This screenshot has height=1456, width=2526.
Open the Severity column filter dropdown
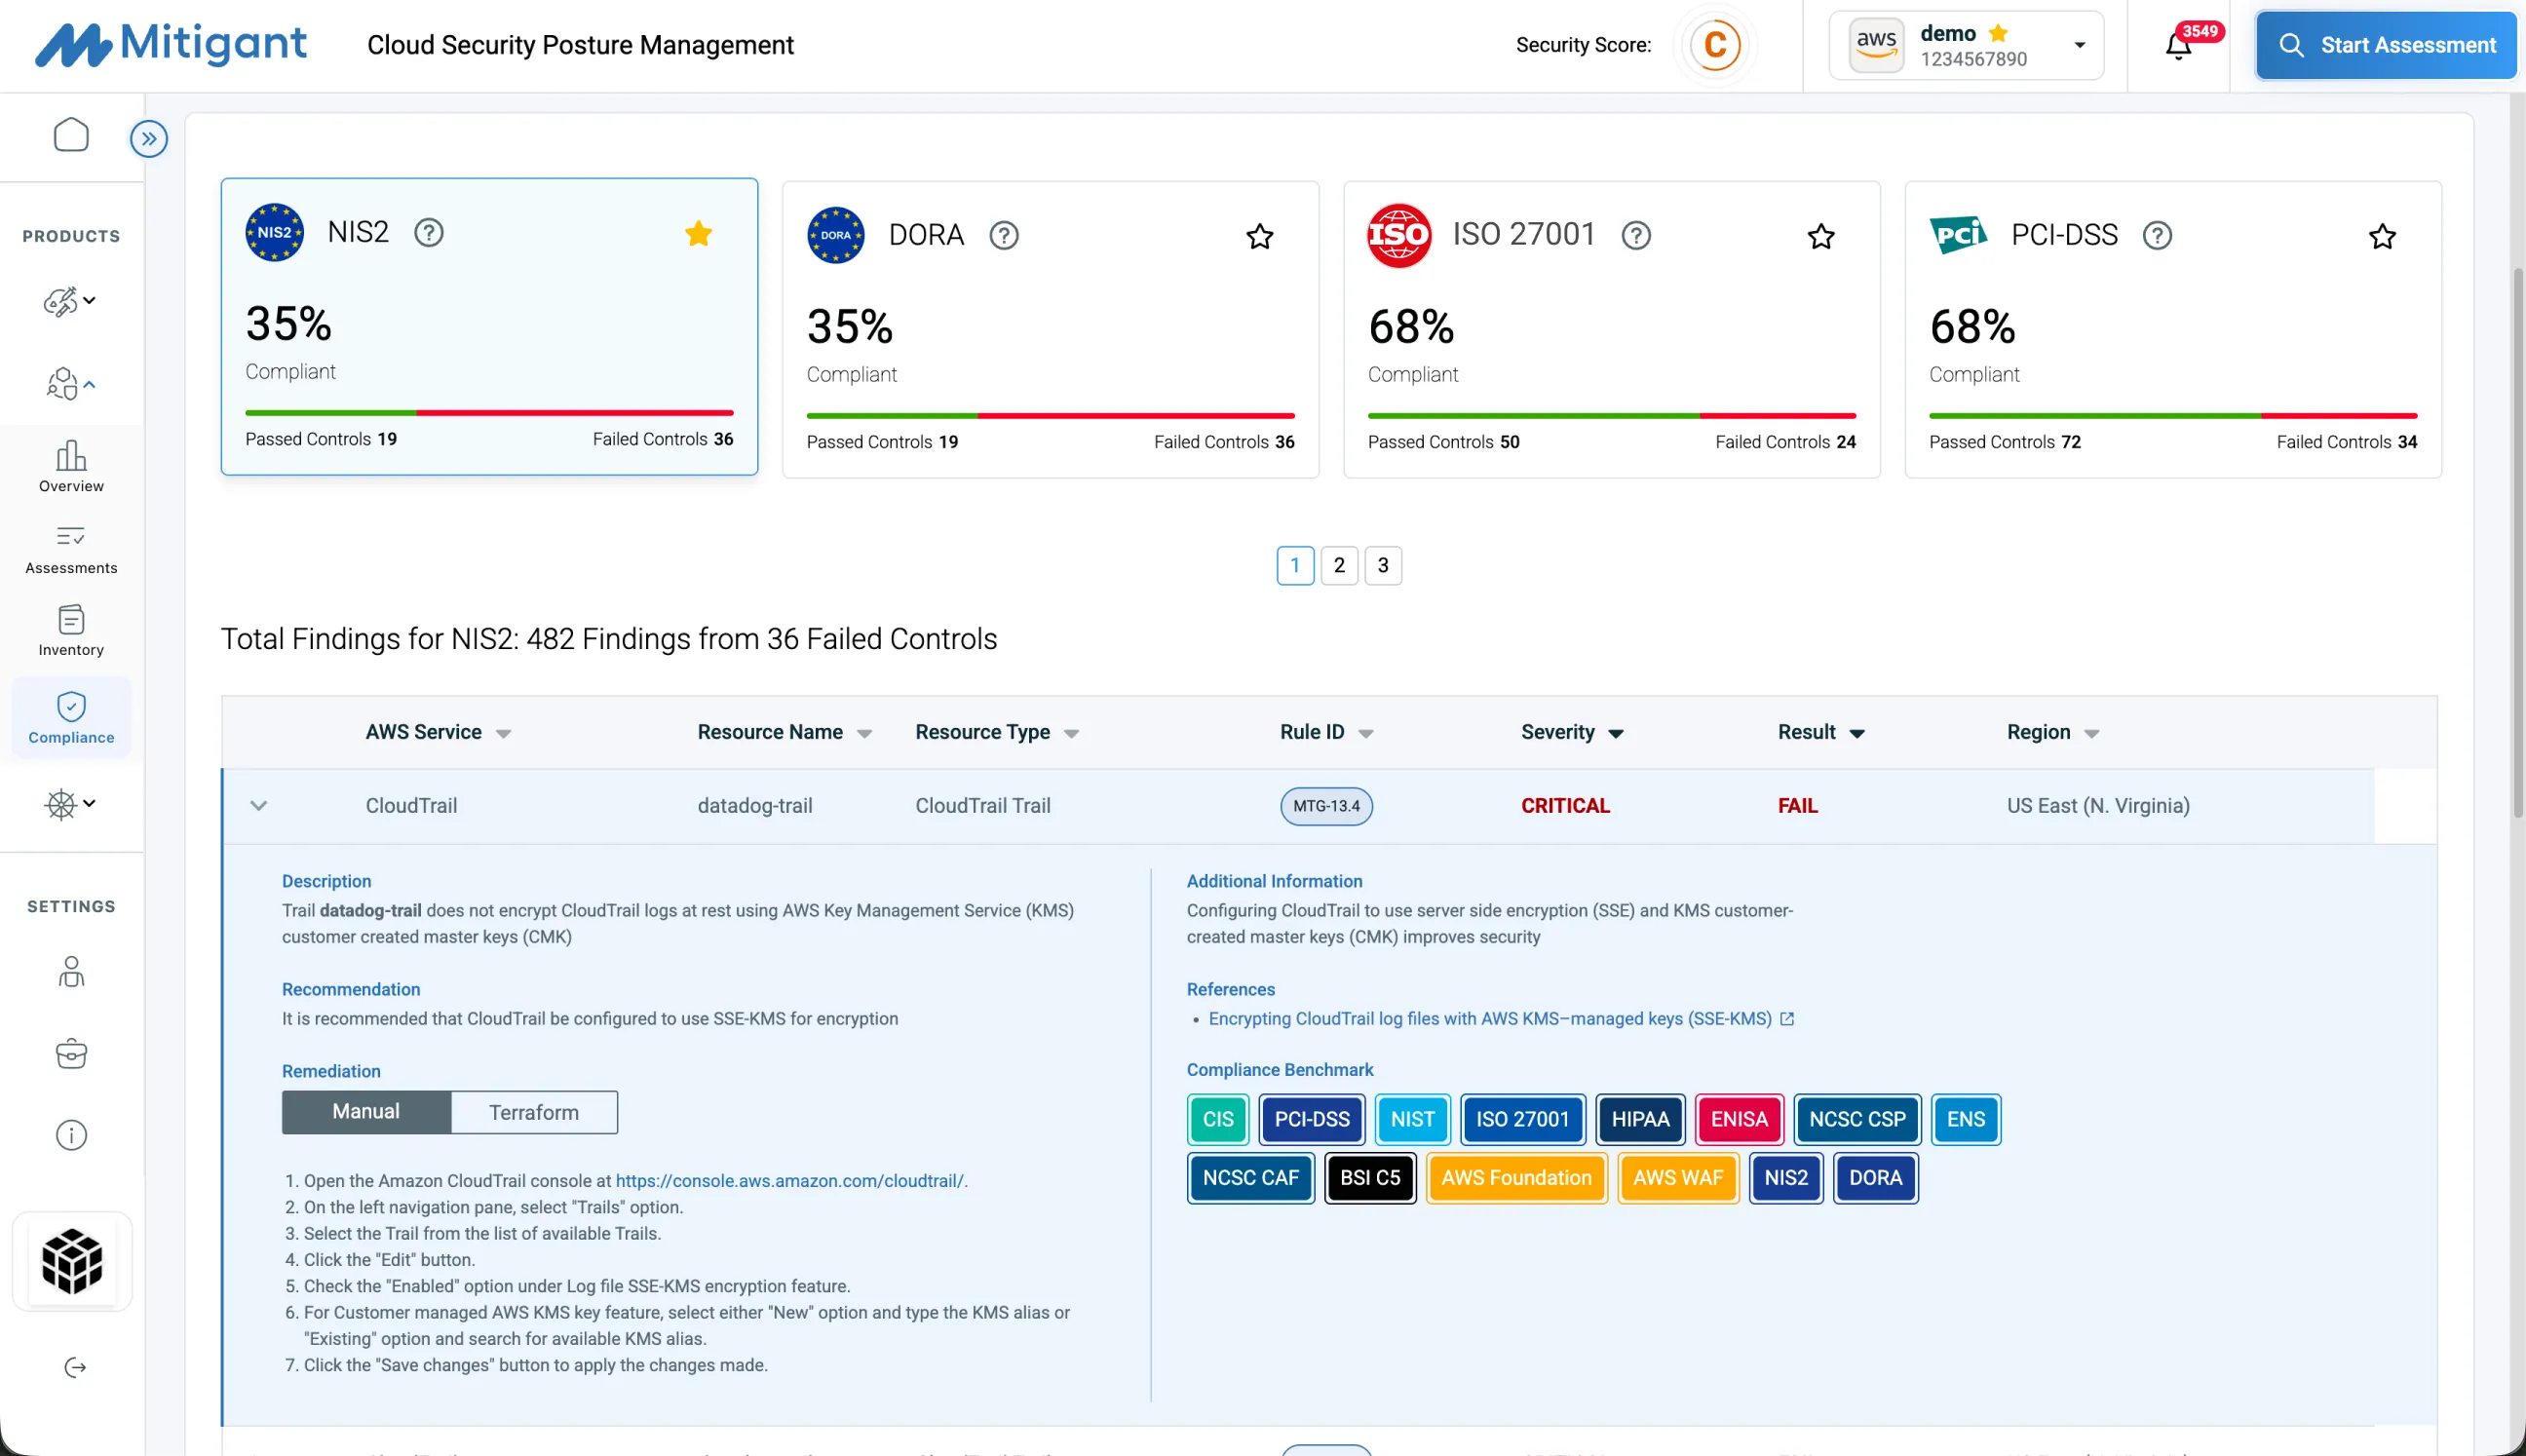(1616, 734)
